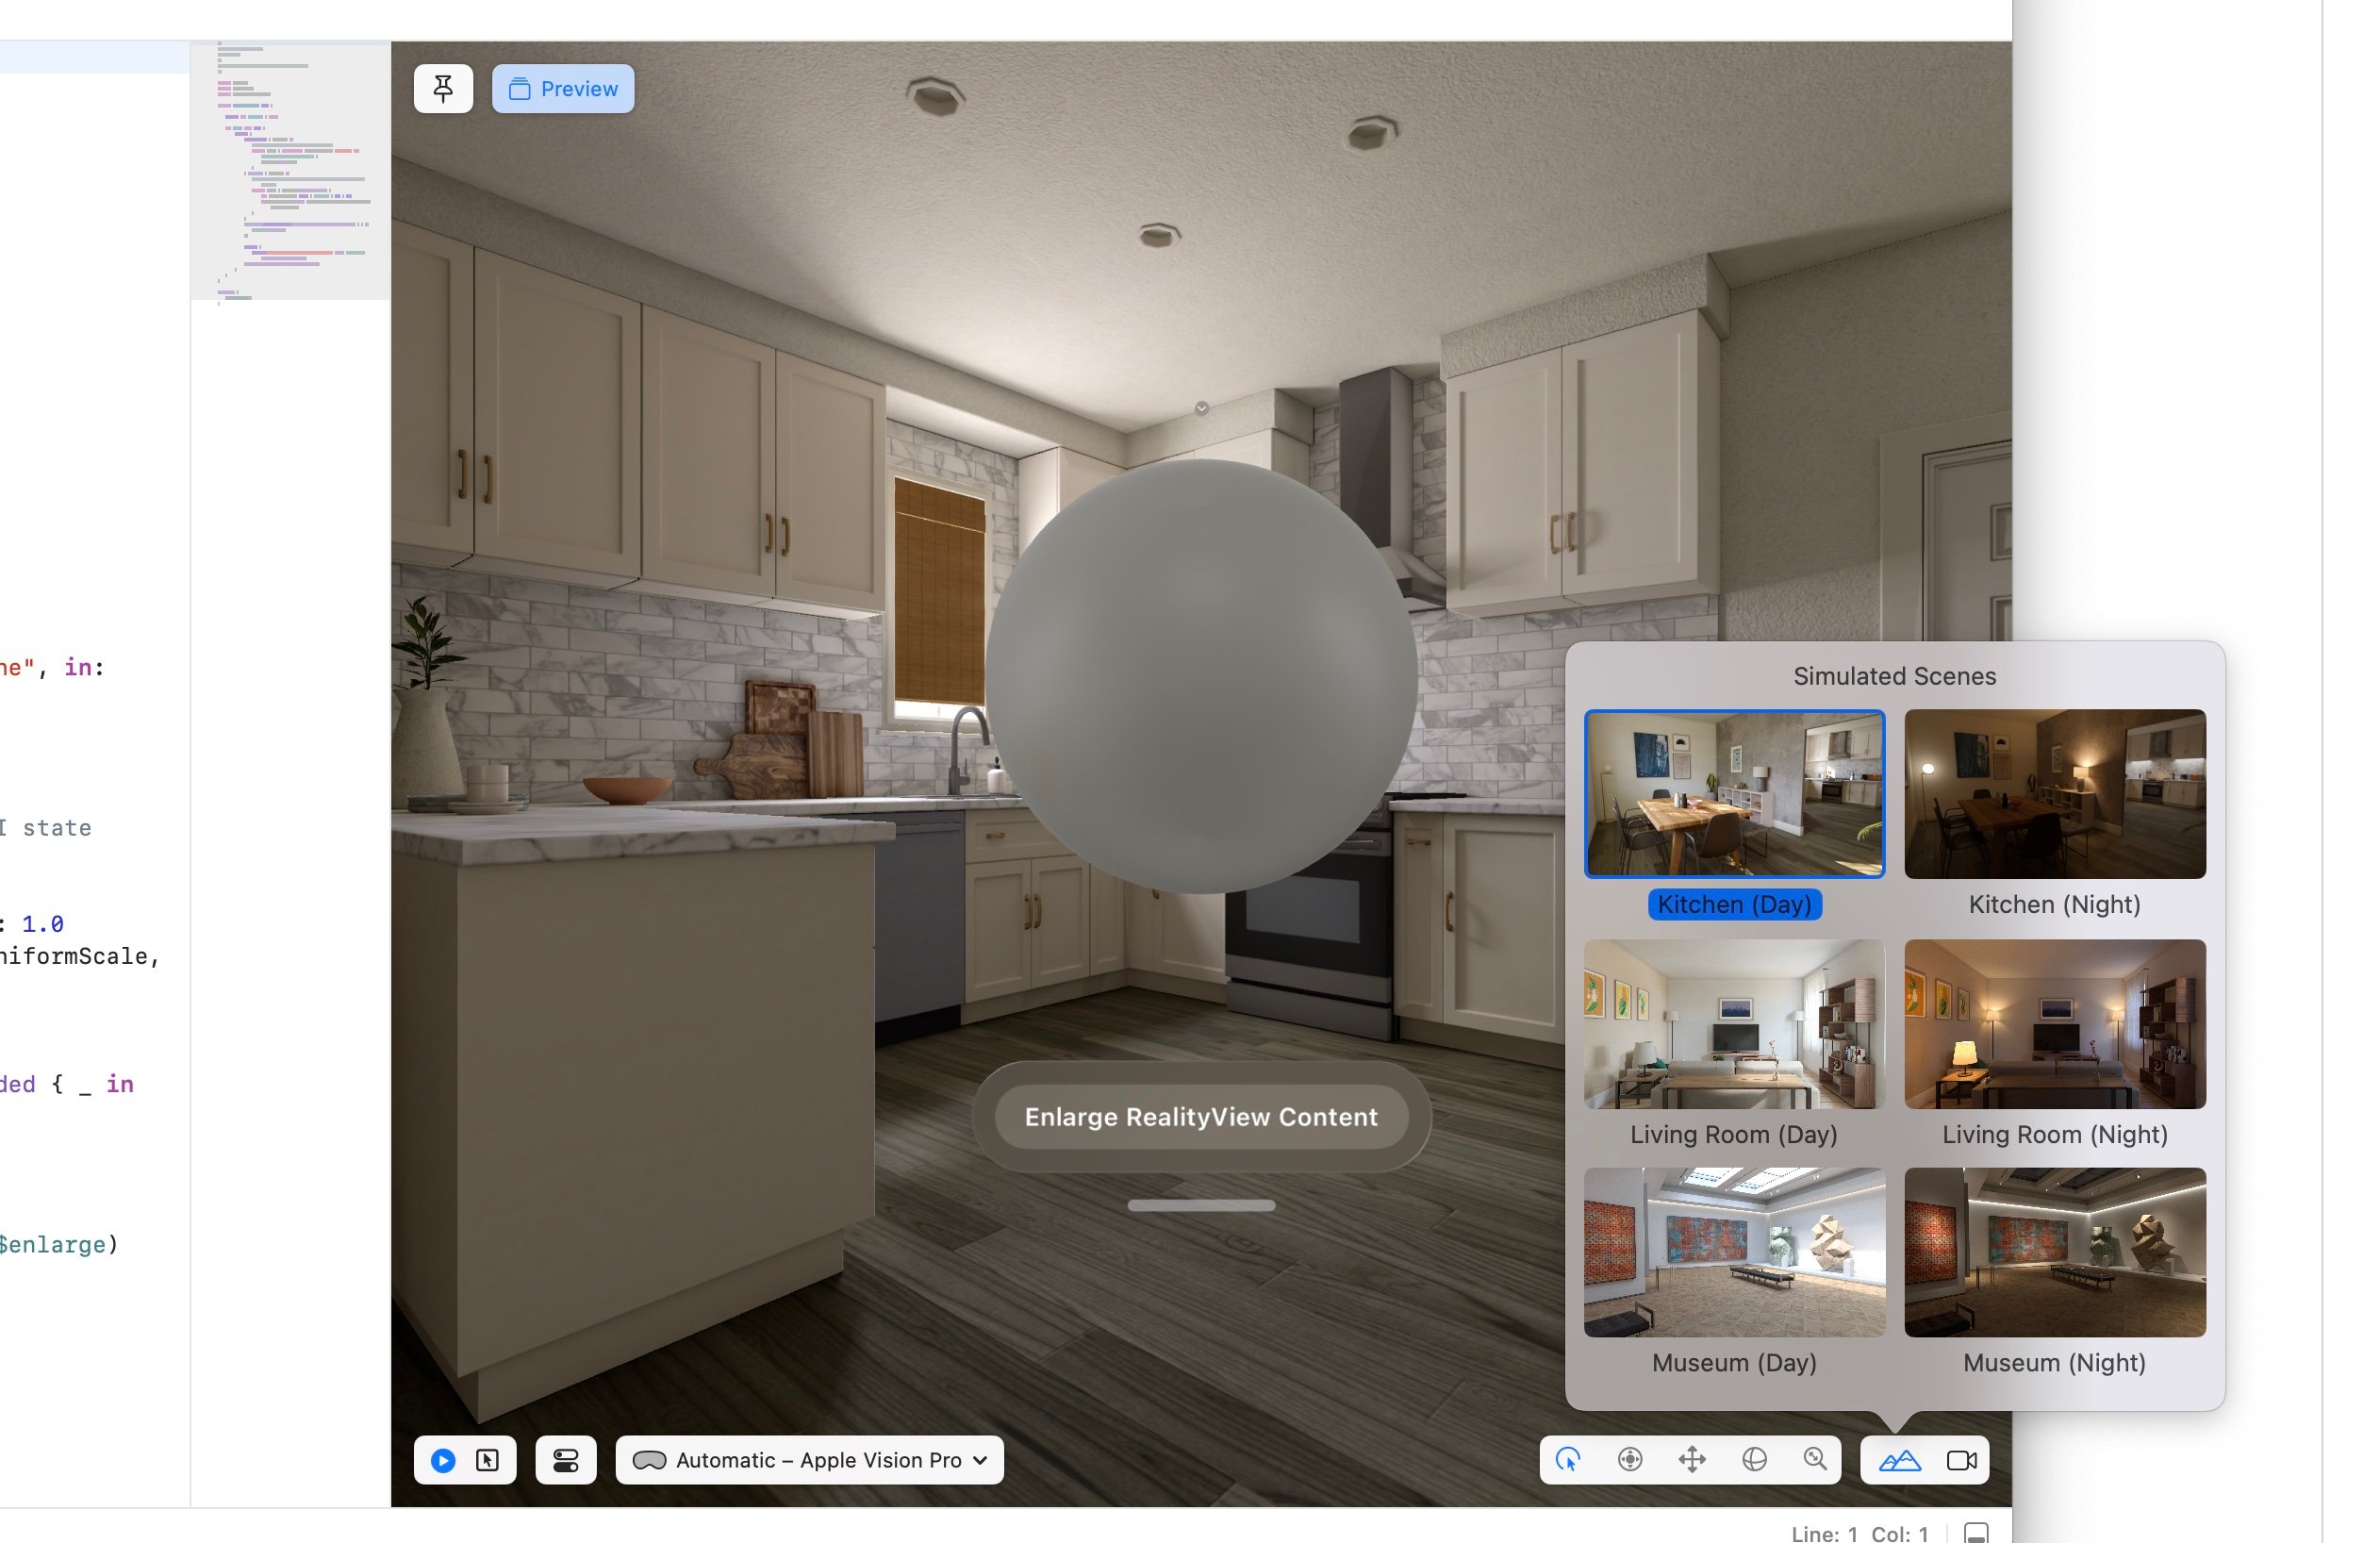Start live preview with play button
The width and height of the screenshot is (2380, 1543).
coord(443,1460)
